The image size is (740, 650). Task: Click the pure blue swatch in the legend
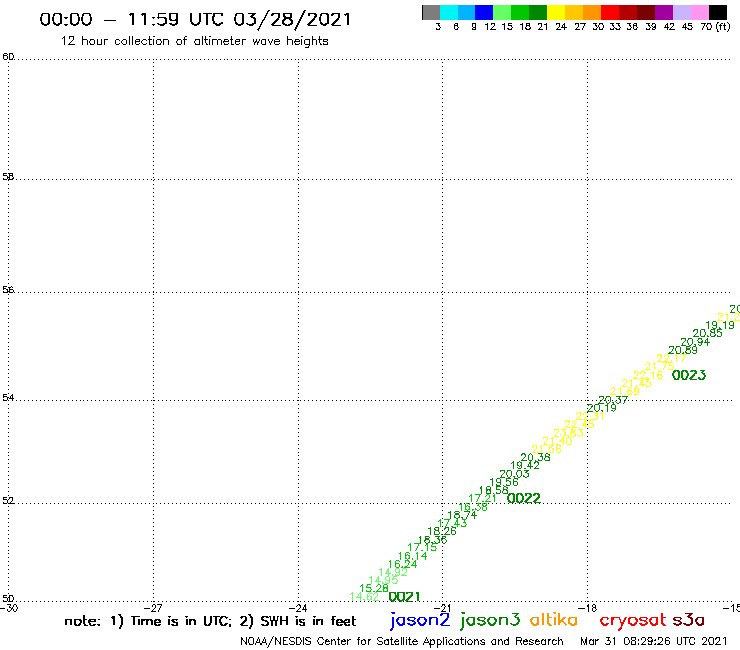click(484, 12)
